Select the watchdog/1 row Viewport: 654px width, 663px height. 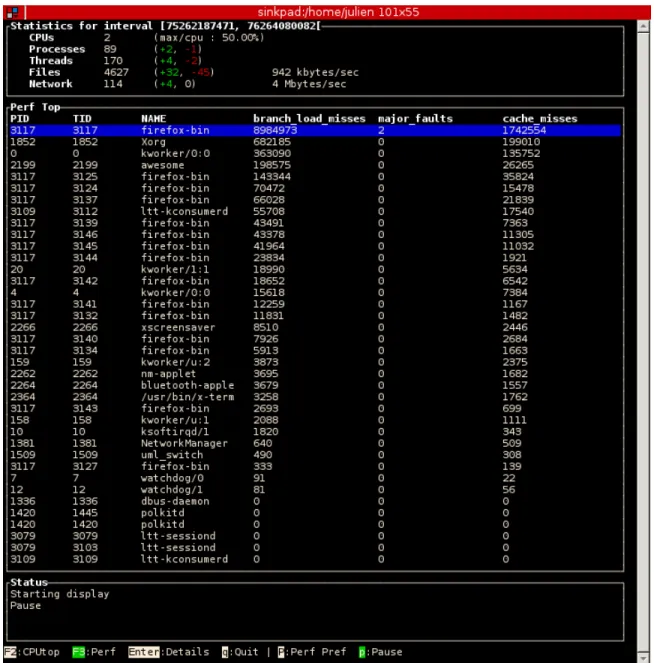(x=315, y=490)
